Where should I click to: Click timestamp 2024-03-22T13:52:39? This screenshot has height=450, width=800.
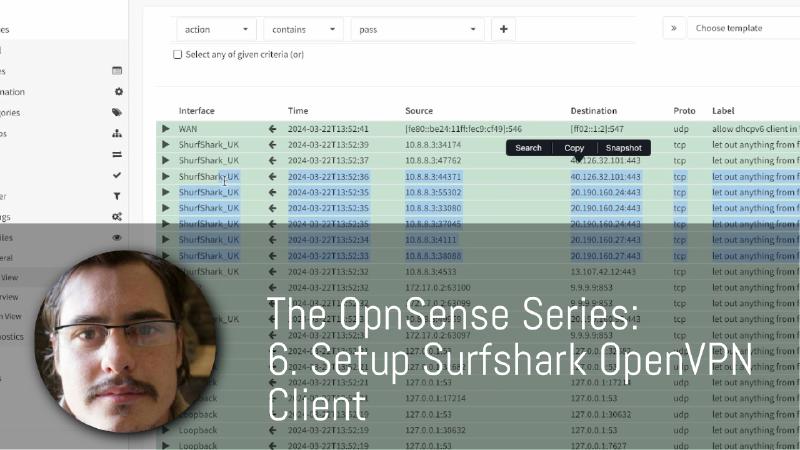[x=328, y=145]
